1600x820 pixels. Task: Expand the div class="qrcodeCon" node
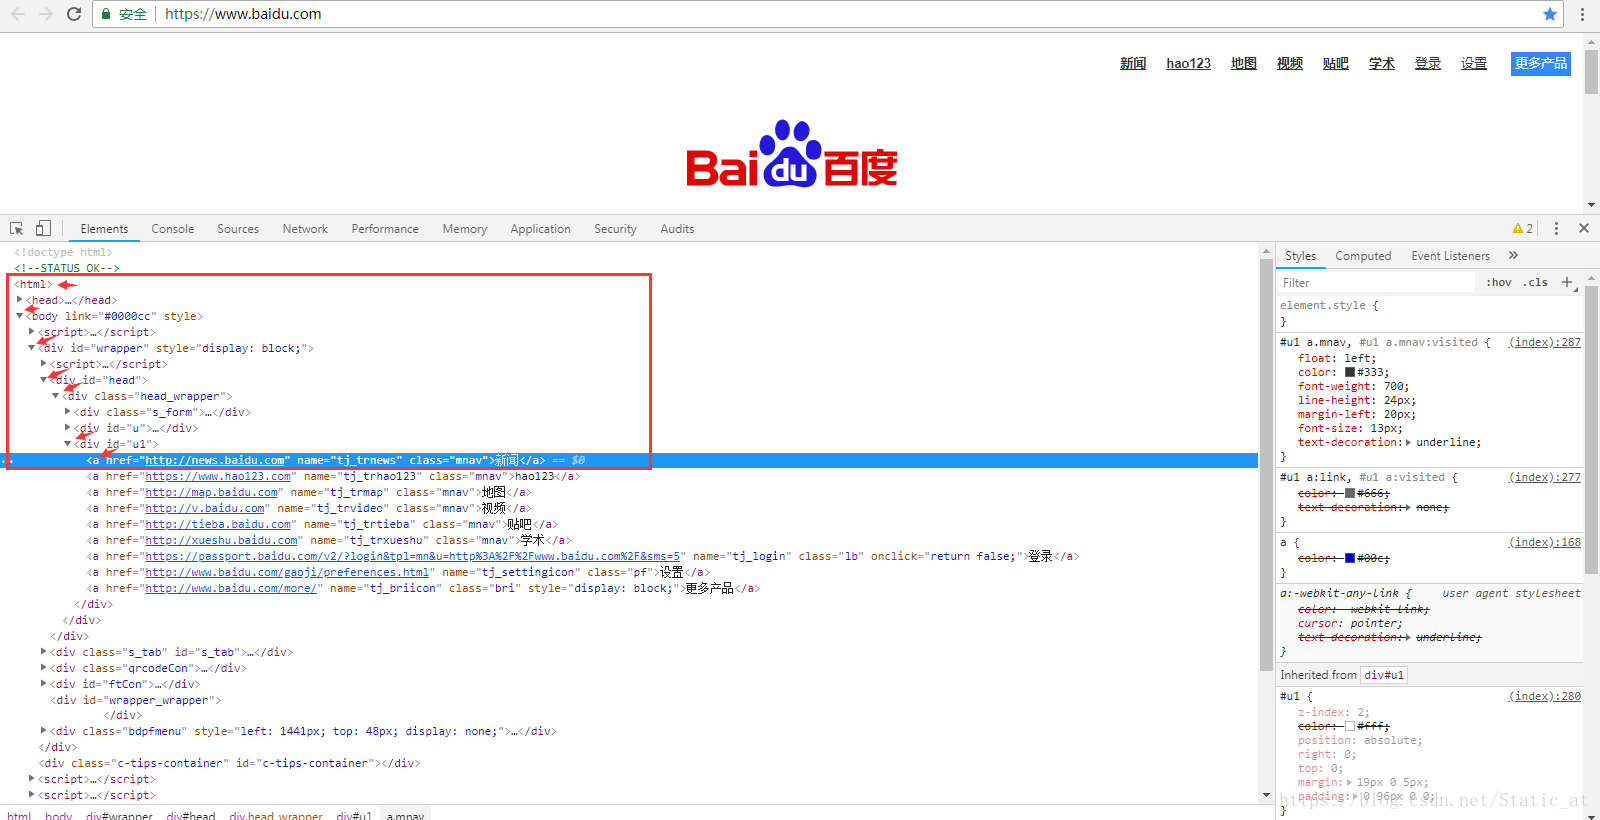[x=43, y=668]
